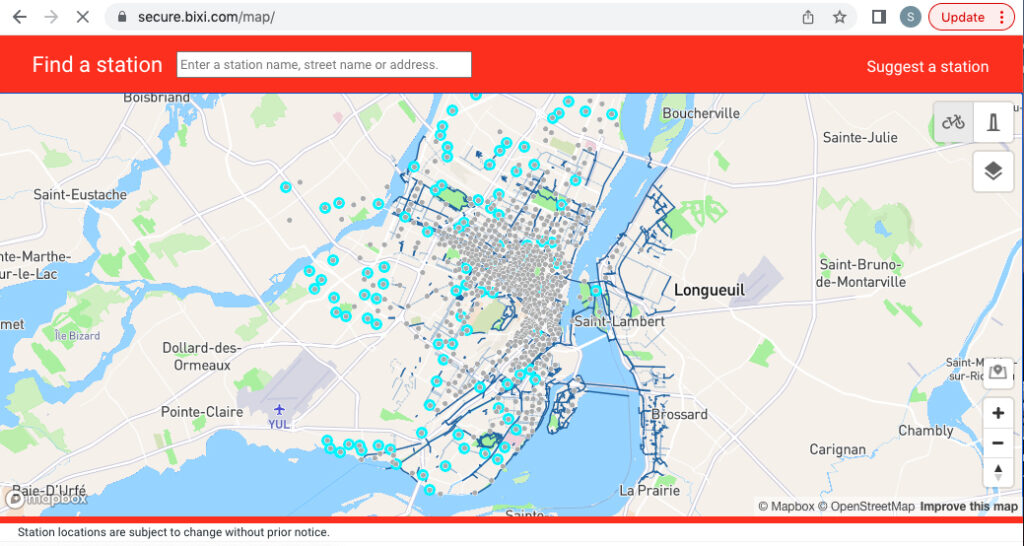Viewport: 1024px width, 546px height.
Task: Open the browser side panel
Action: 879,17
